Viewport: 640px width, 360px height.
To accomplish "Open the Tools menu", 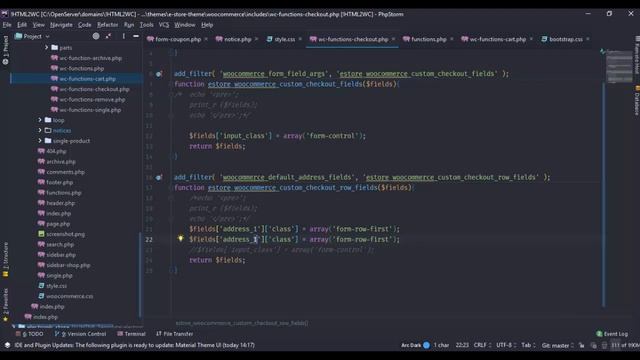I will click(147, 25).
